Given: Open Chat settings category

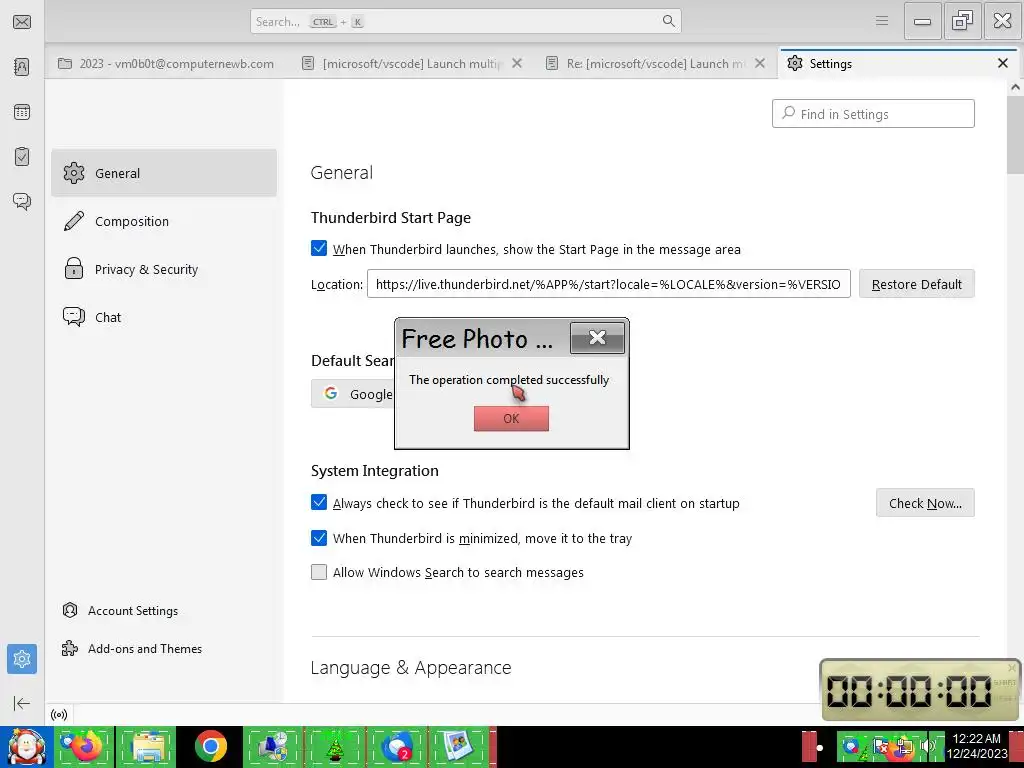Looking at the screenshot, I should pos(164,317).
